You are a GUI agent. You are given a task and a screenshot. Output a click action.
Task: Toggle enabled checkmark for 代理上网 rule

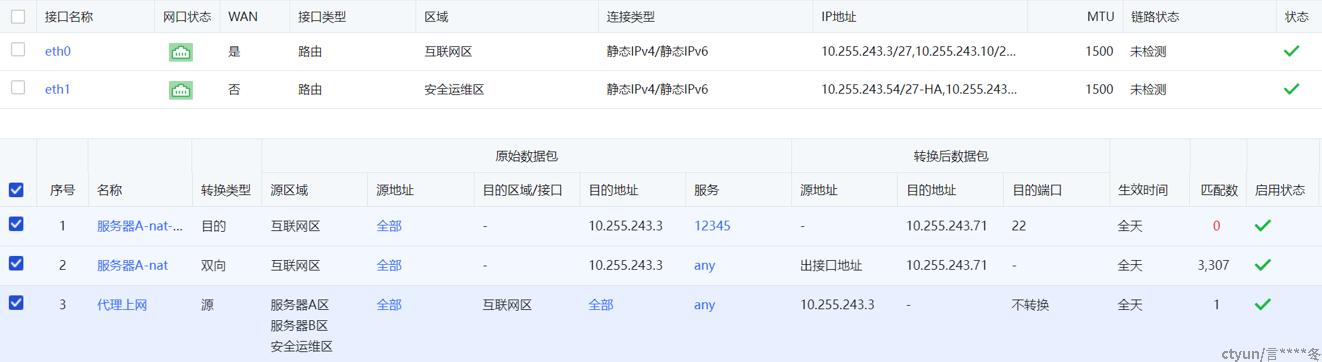pyautogui.click(x=1263, y=304)
